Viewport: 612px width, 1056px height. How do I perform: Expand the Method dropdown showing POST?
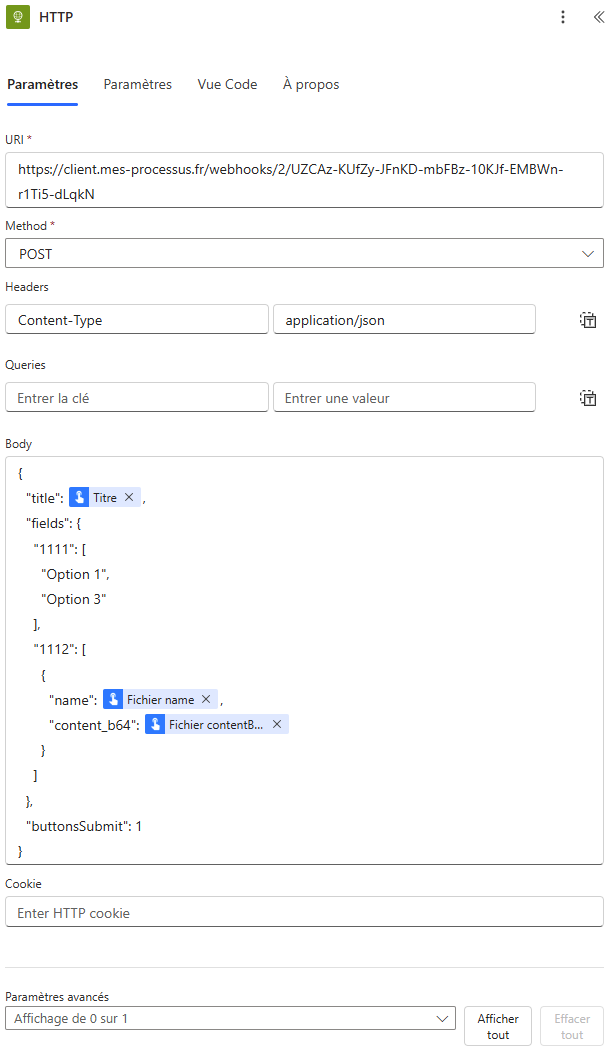coord(304,254)
